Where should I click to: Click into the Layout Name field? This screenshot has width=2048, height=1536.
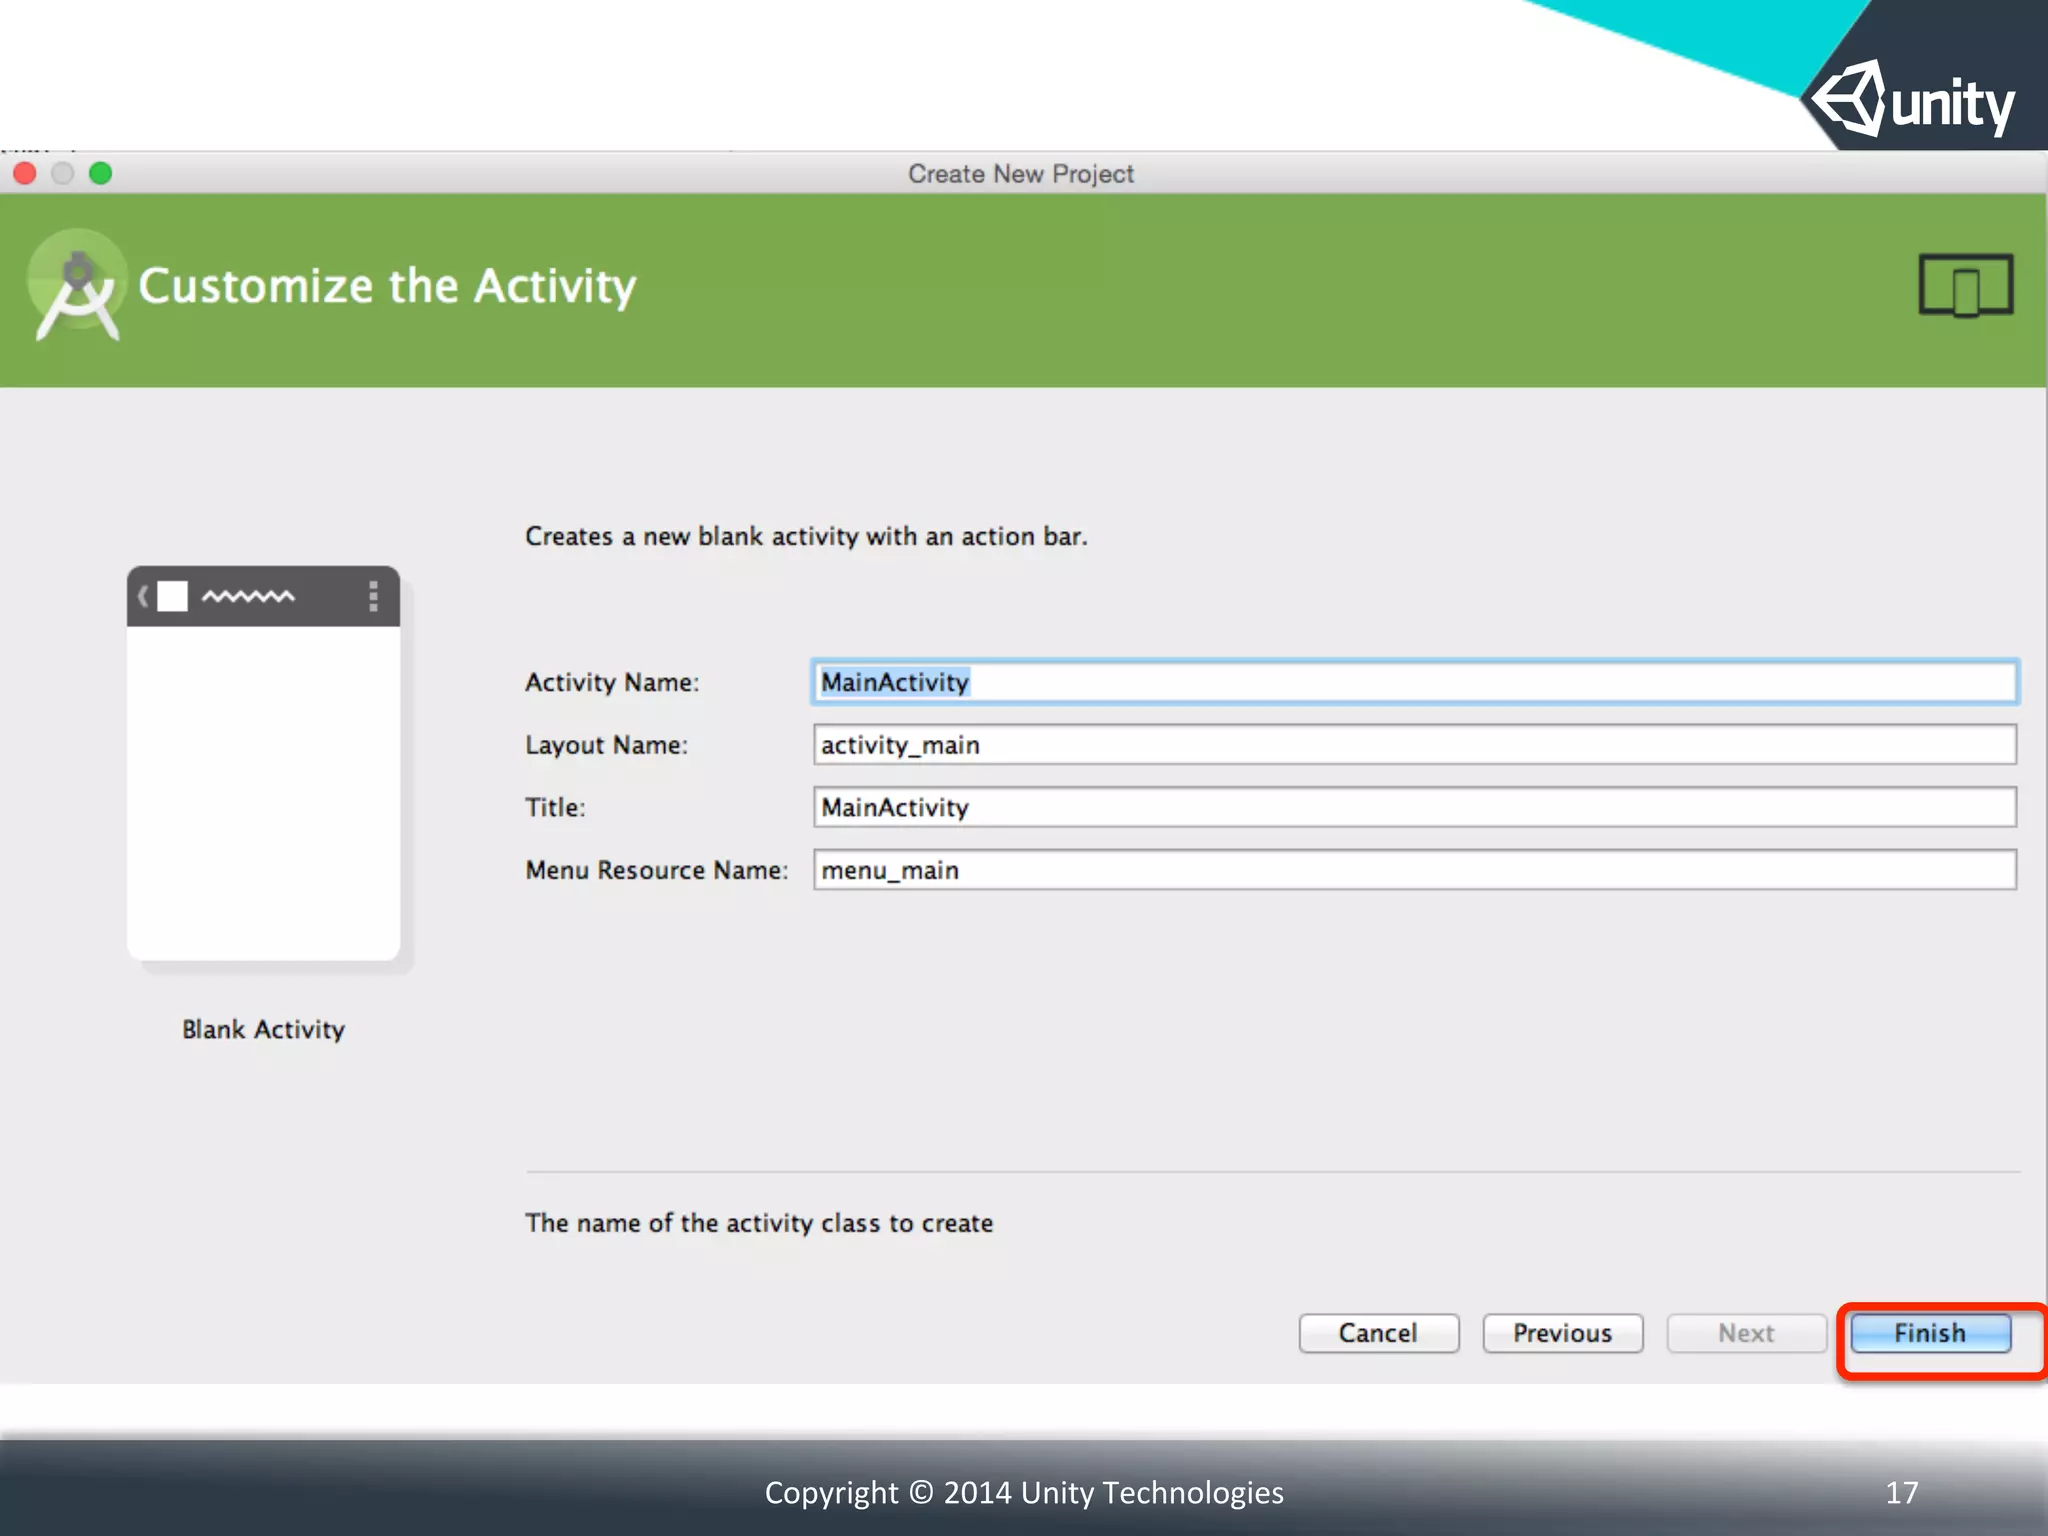(1414, 745)
